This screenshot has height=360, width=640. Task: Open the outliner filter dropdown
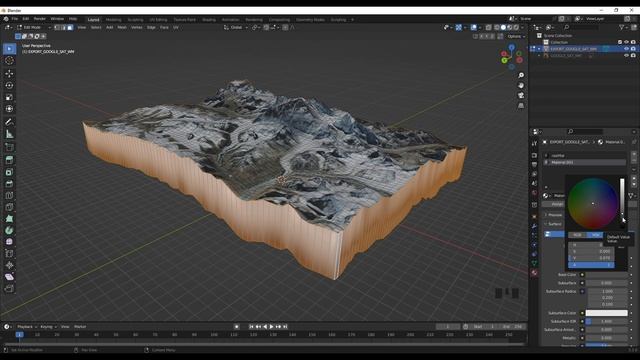[x=623, y=27]
